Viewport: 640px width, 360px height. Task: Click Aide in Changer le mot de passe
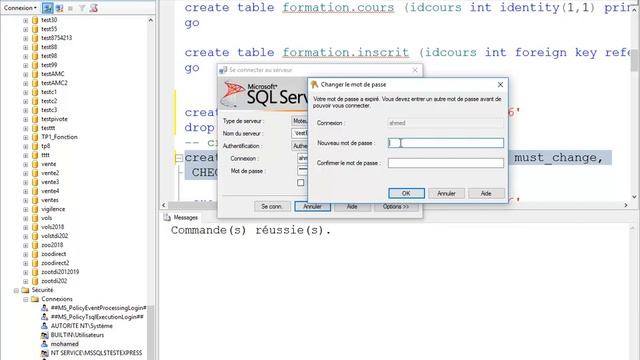tap(486, 193)
